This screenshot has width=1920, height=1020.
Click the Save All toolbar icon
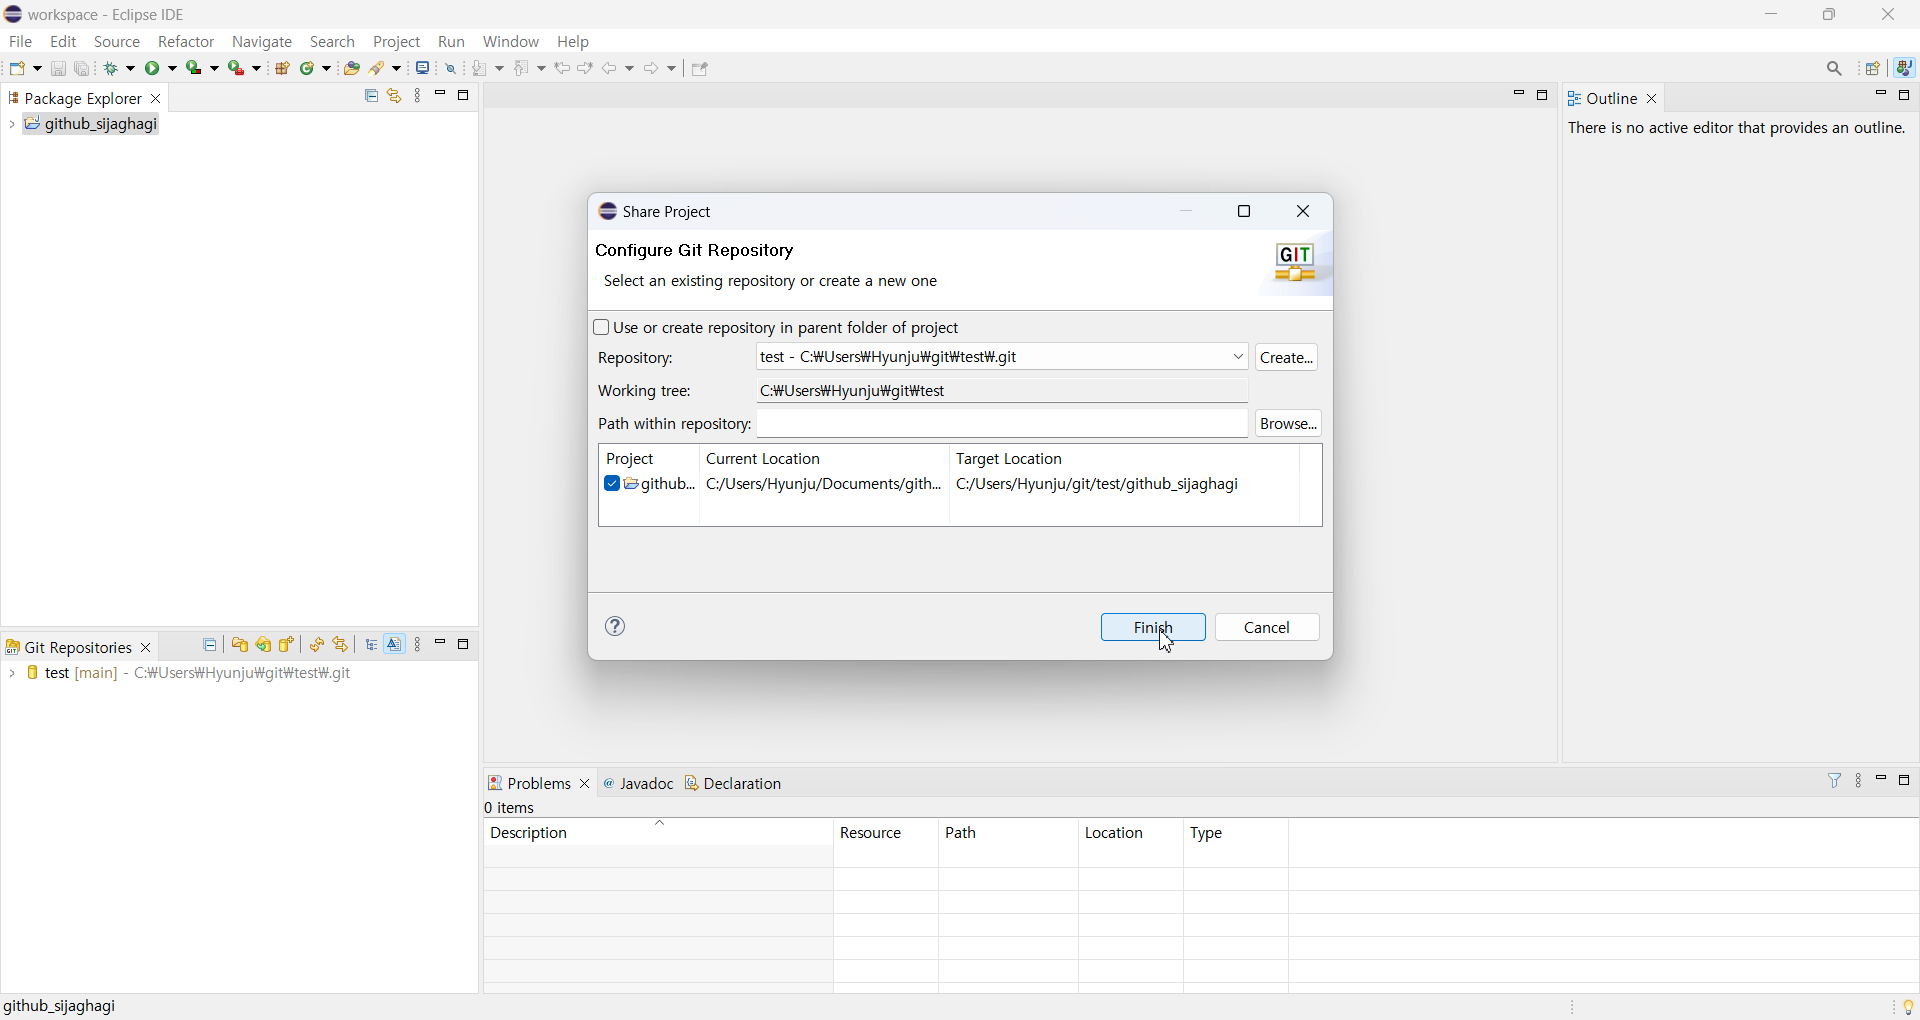point(83,68)
